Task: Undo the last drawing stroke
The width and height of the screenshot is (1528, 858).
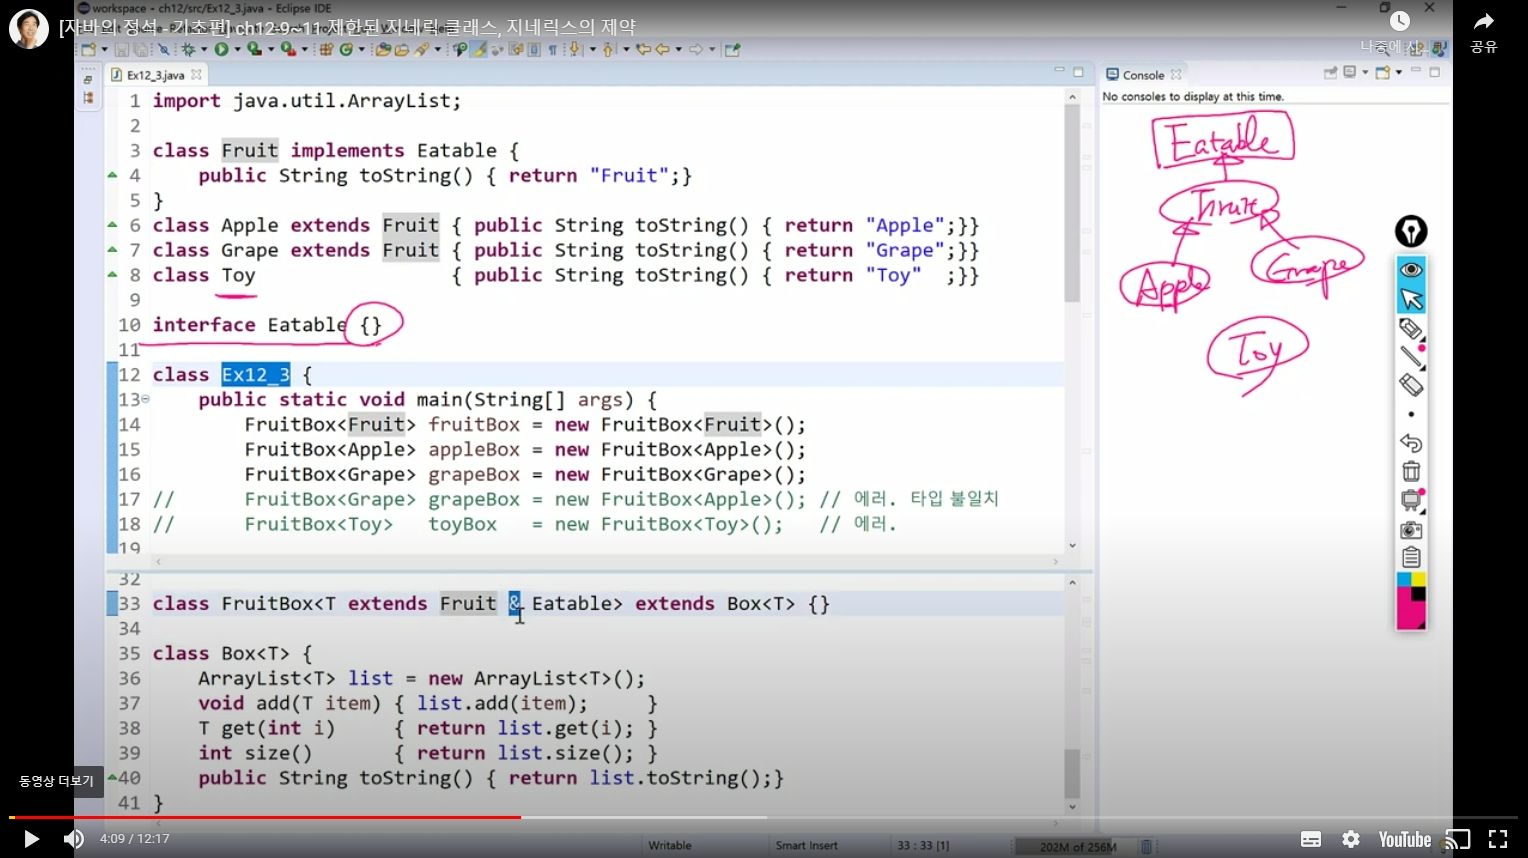Action: (x=1411, y=443)
